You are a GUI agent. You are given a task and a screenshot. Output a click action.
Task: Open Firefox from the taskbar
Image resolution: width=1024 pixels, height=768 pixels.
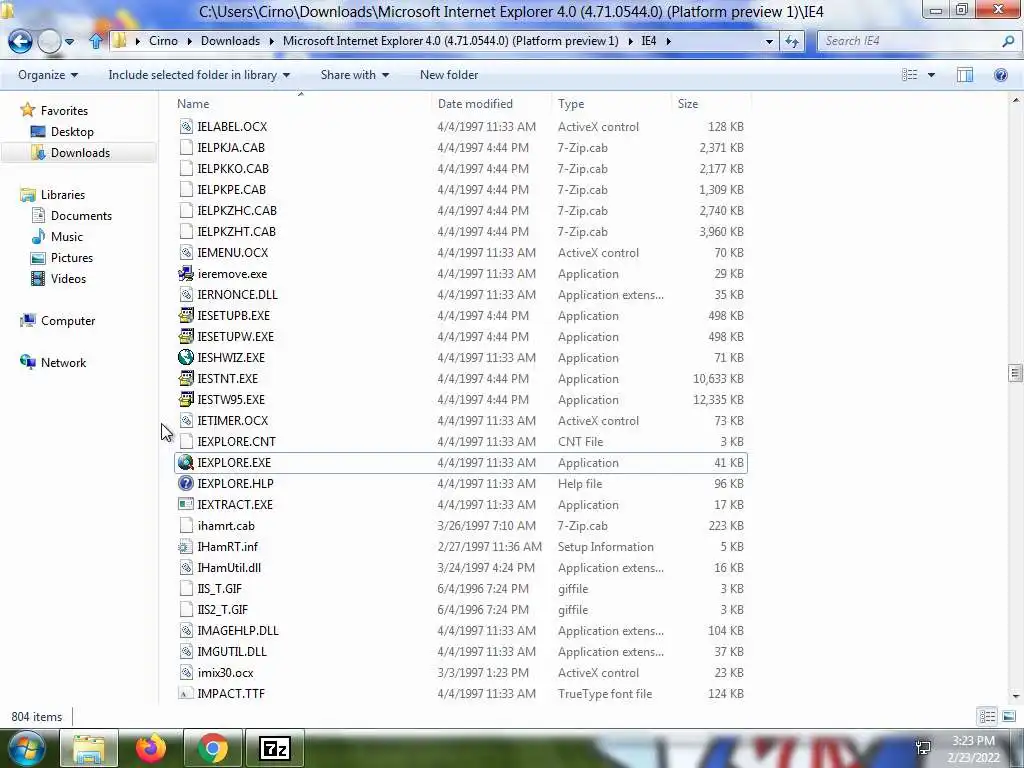pos(151,748)
